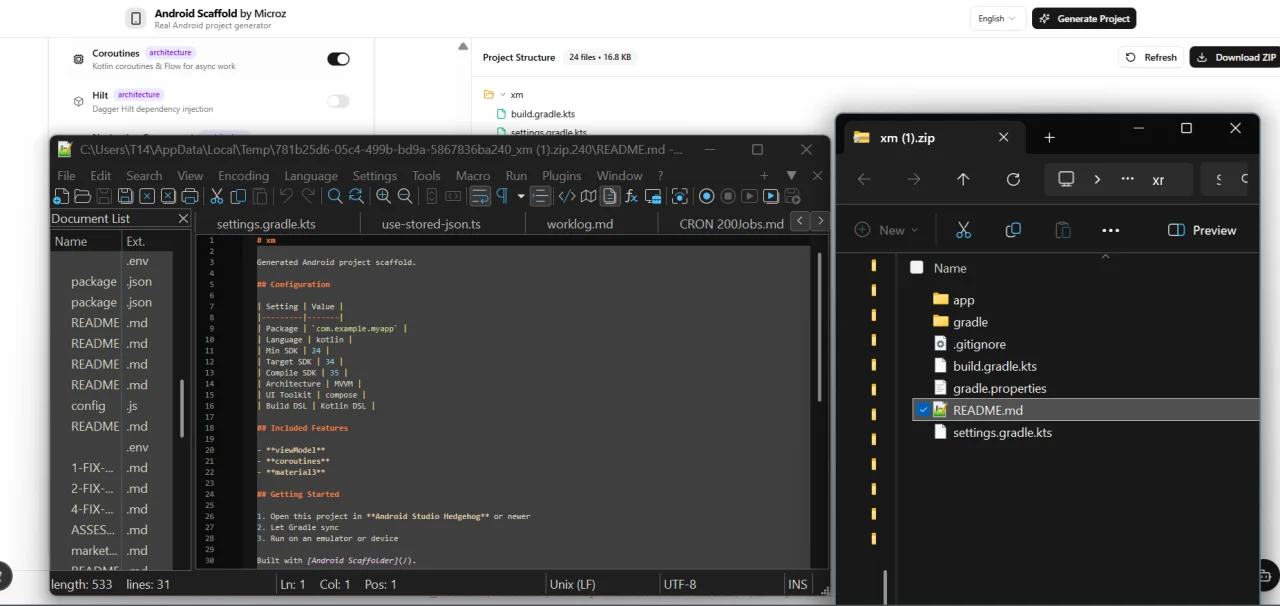
Task: Click Start Macro Recording icon
Action: (x=706, y=196)
